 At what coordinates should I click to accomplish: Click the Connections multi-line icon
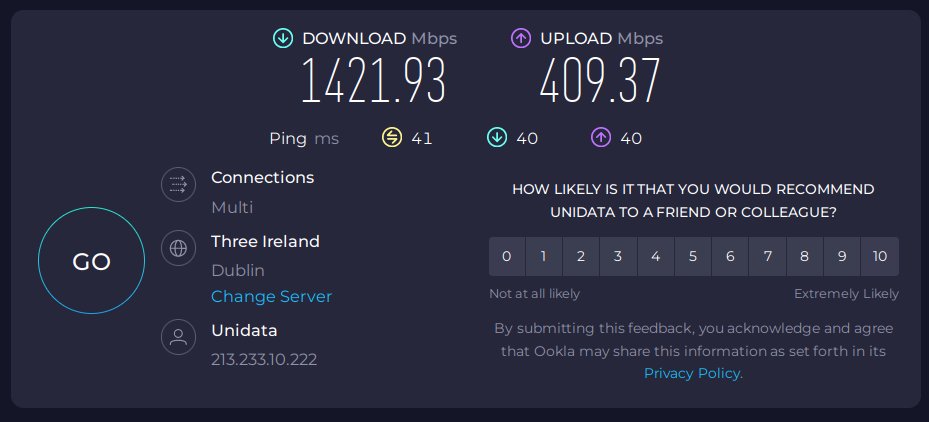(179, 185)
